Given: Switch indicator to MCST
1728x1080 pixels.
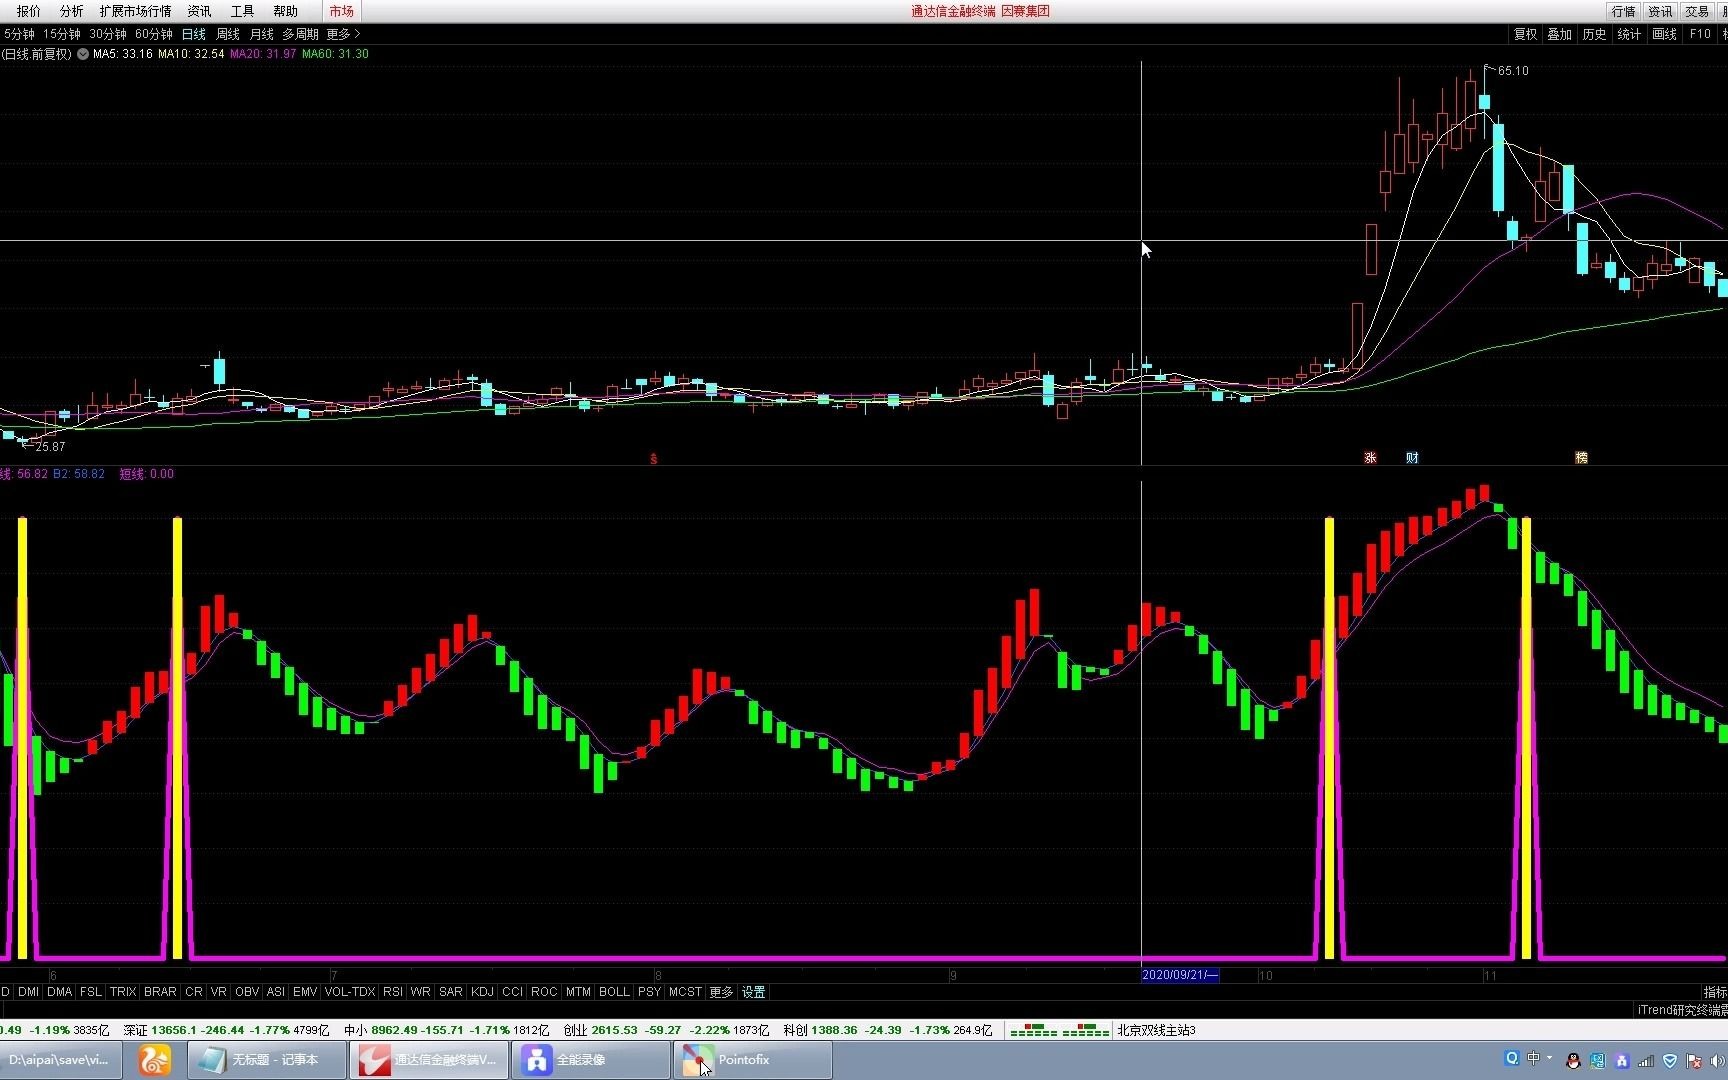Looking at the screenshot, I should pyautogui.click(x=685, y=992).
